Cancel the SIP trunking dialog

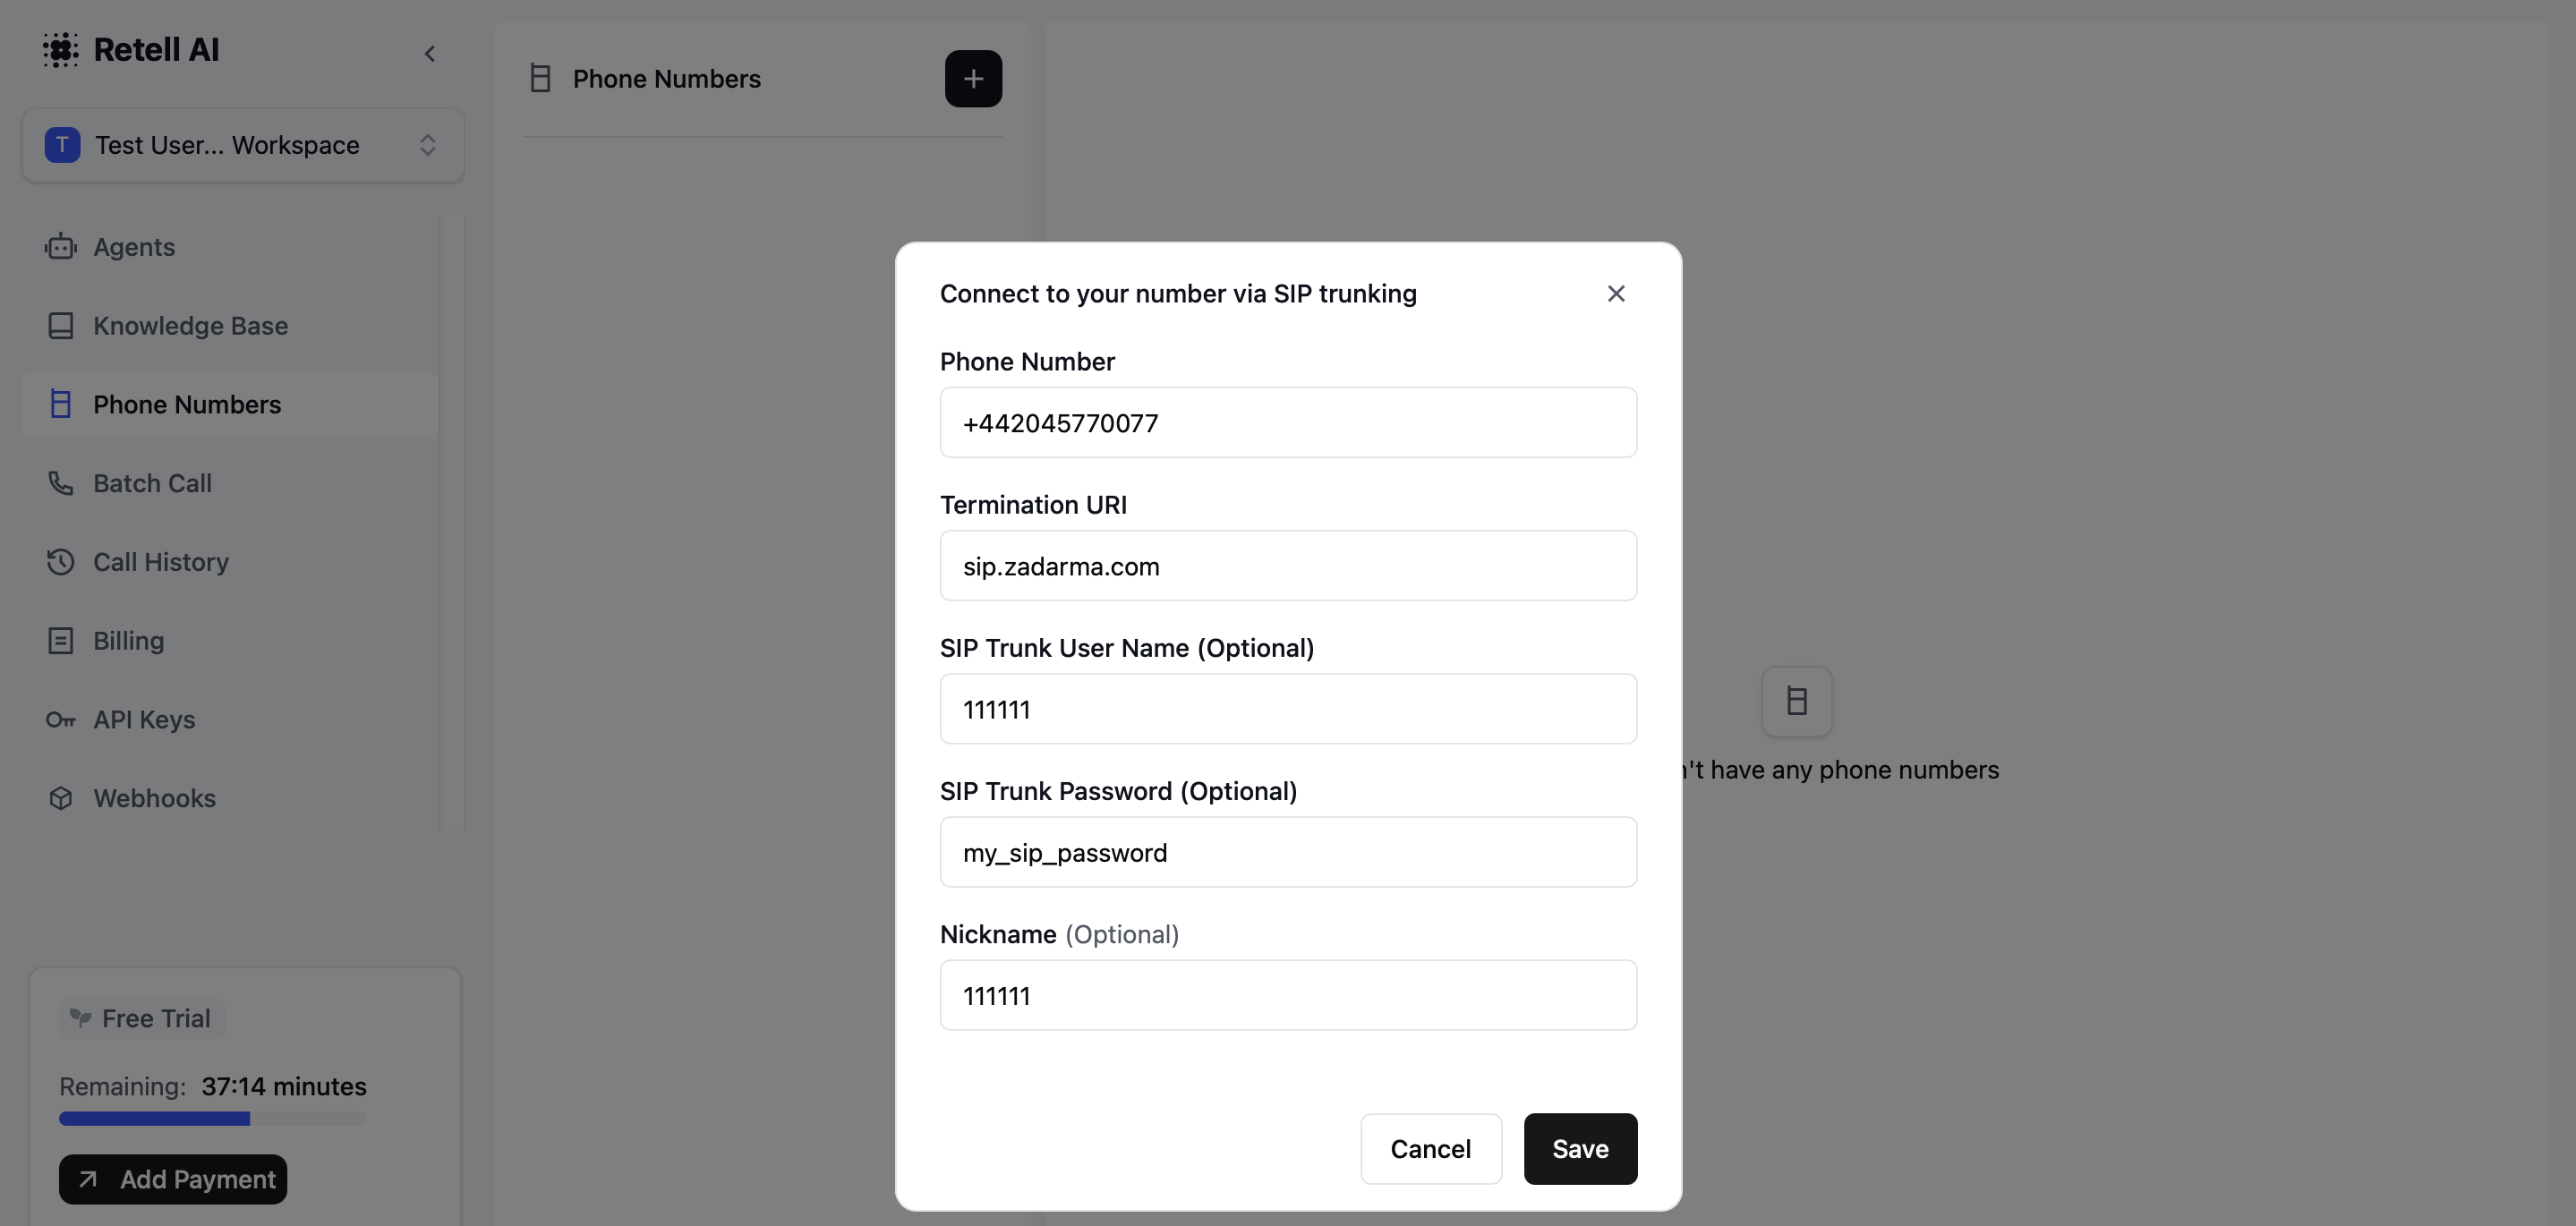[x=1431, y=1149]
